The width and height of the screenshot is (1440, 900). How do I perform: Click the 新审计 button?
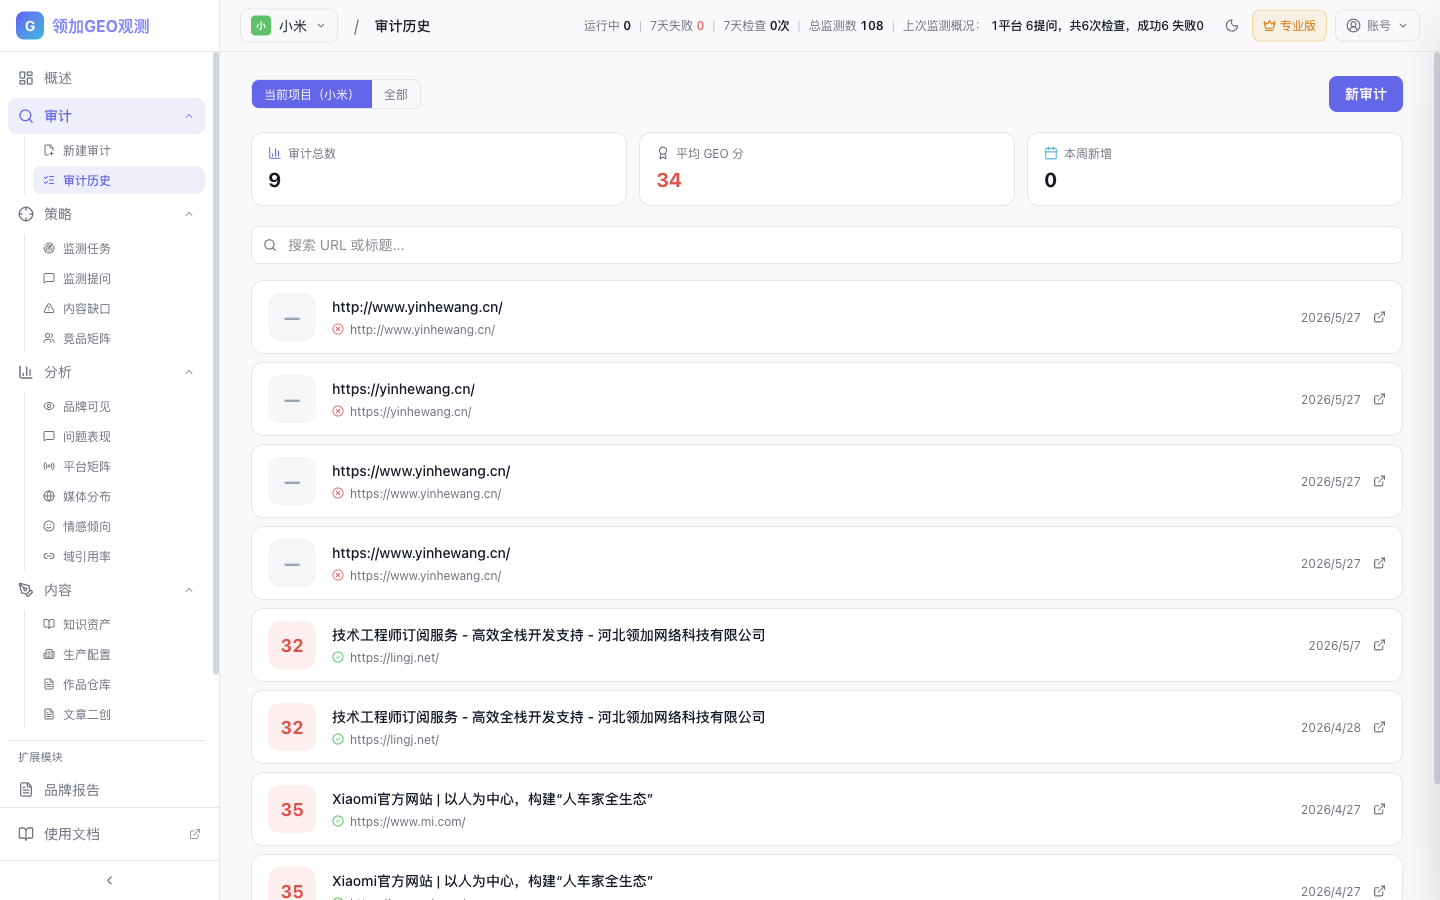pos(1365,94)
